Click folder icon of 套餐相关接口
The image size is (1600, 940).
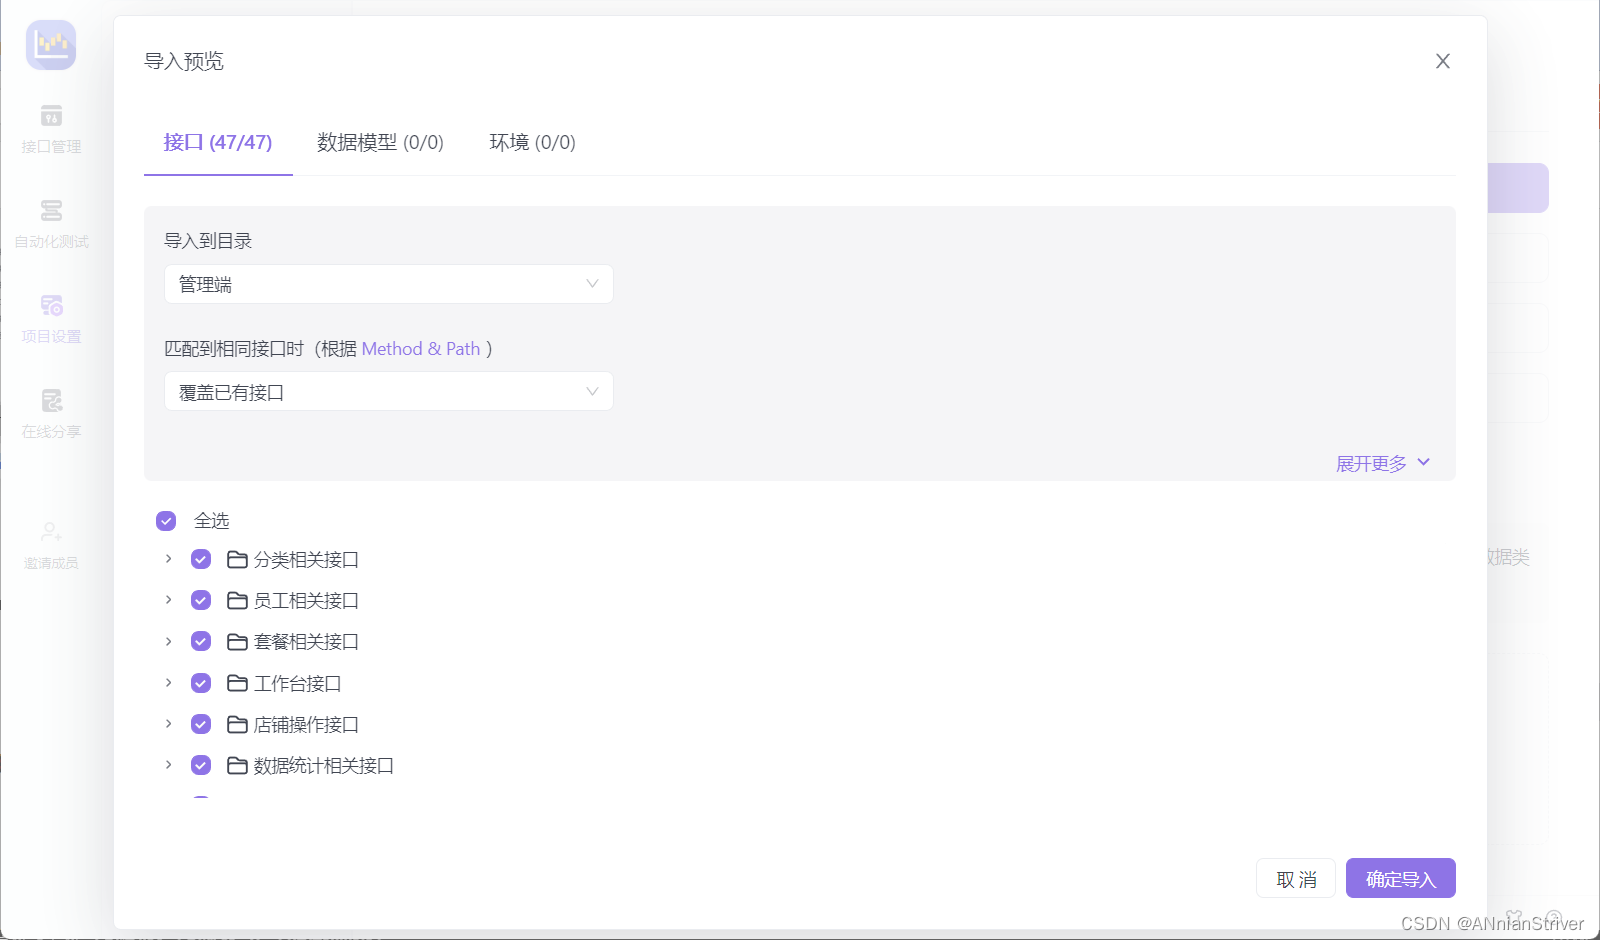pos(237,641)
